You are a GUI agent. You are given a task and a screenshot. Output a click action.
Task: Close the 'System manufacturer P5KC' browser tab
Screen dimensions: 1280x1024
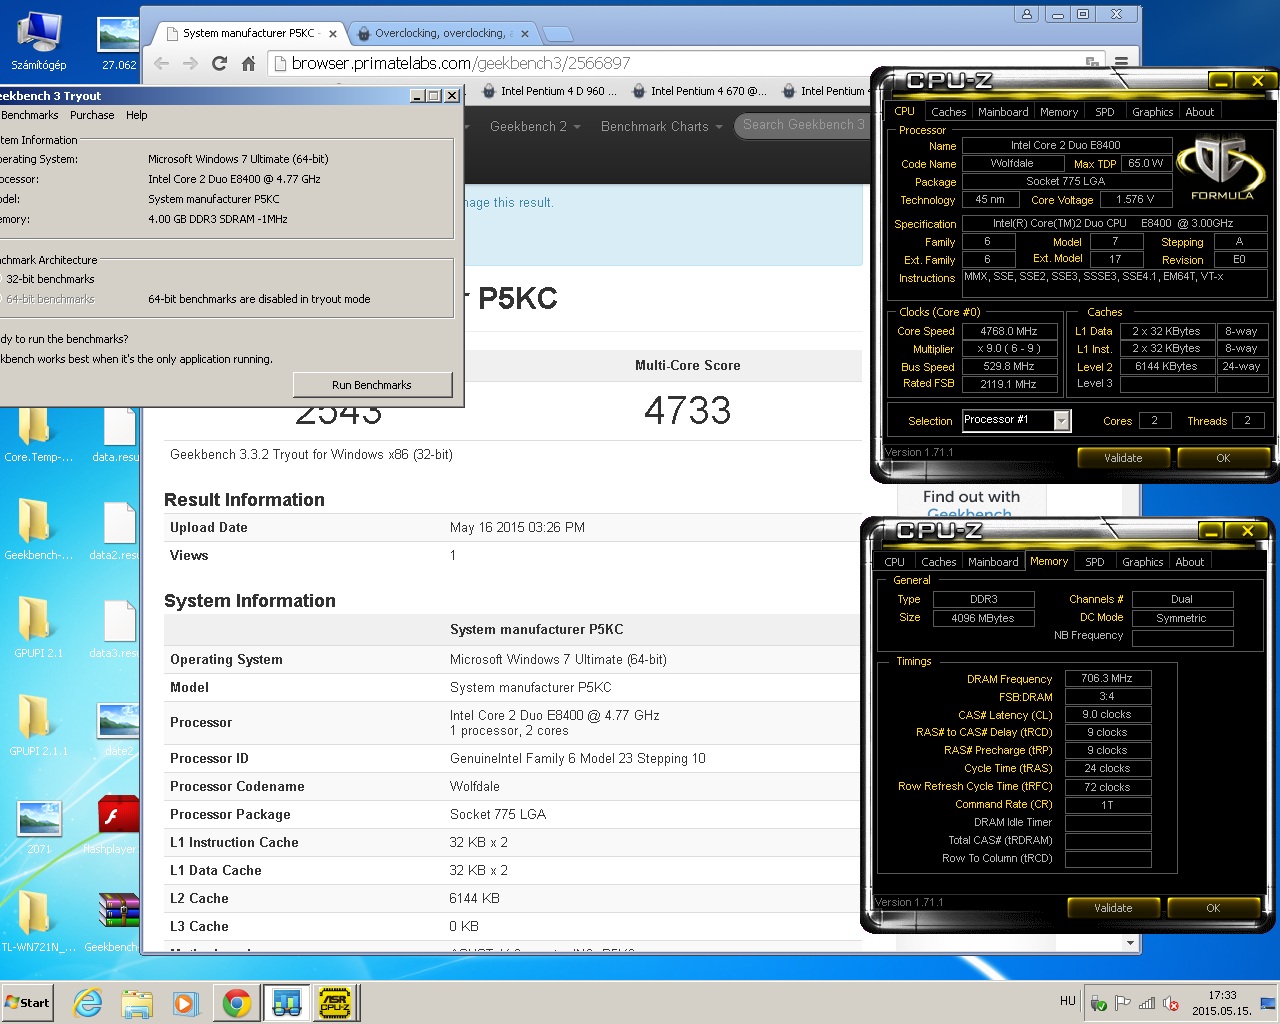point(333,34)
